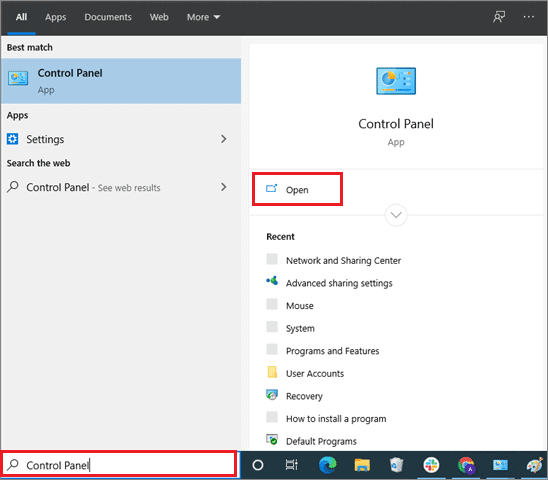Open Network and Sharing Center recent item
The height and width of the screenshot is (480, 548).
(343, 260)
